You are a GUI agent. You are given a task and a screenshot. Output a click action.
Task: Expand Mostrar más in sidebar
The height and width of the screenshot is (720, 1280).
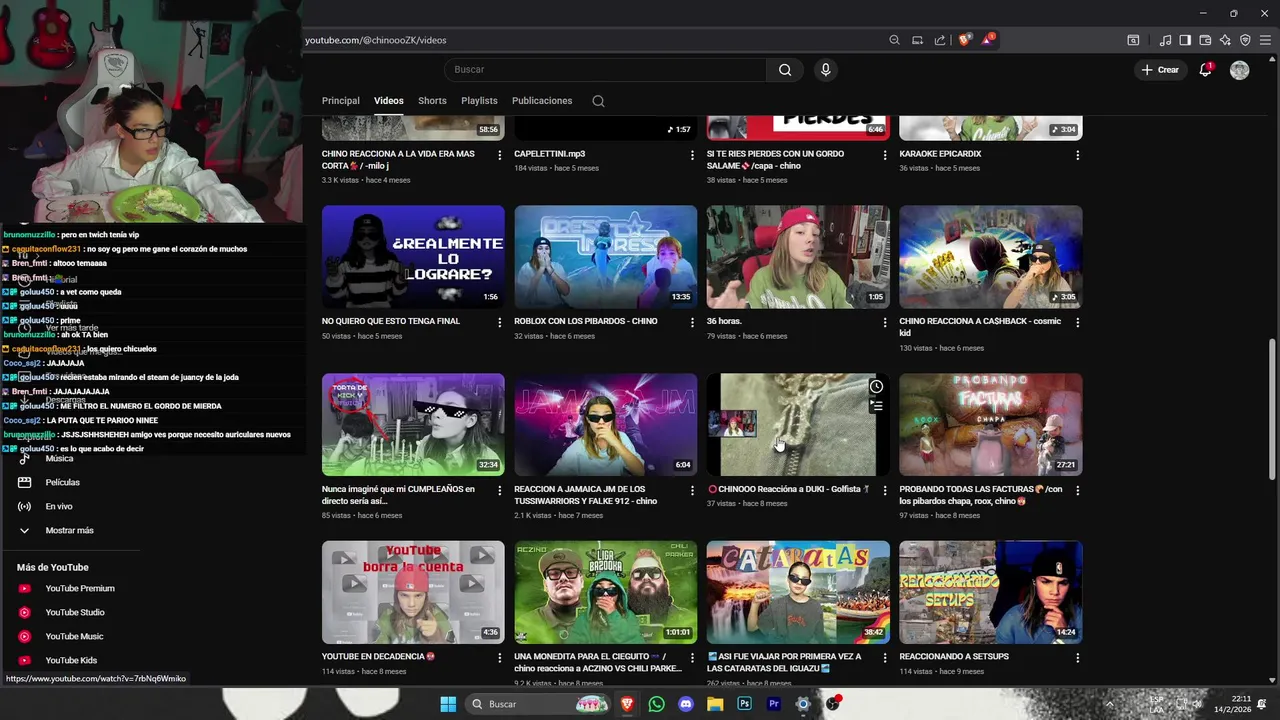tap(70, 531)
